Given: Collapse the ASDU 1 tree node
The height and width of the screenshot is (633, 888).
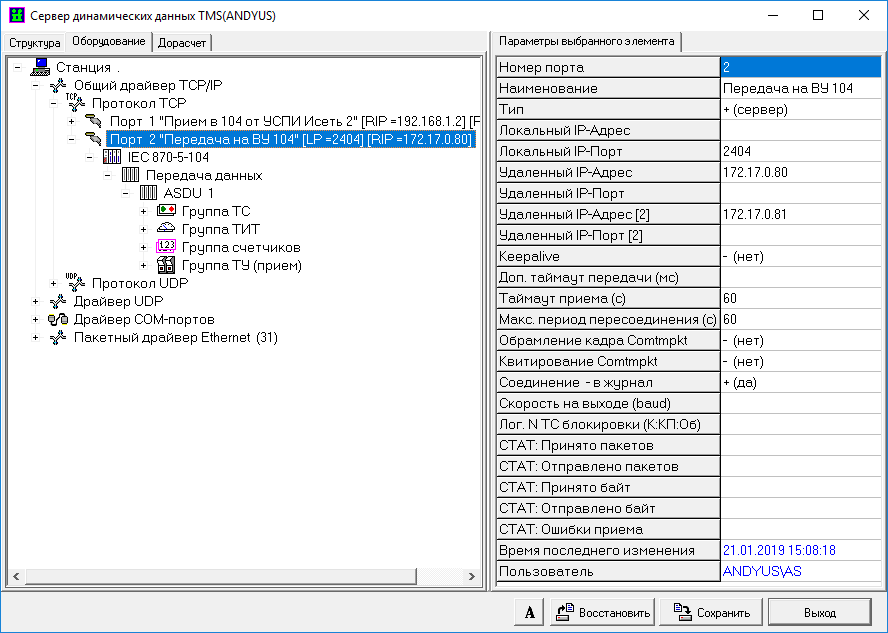Looking at the screenshot, I should pos(126,194).
